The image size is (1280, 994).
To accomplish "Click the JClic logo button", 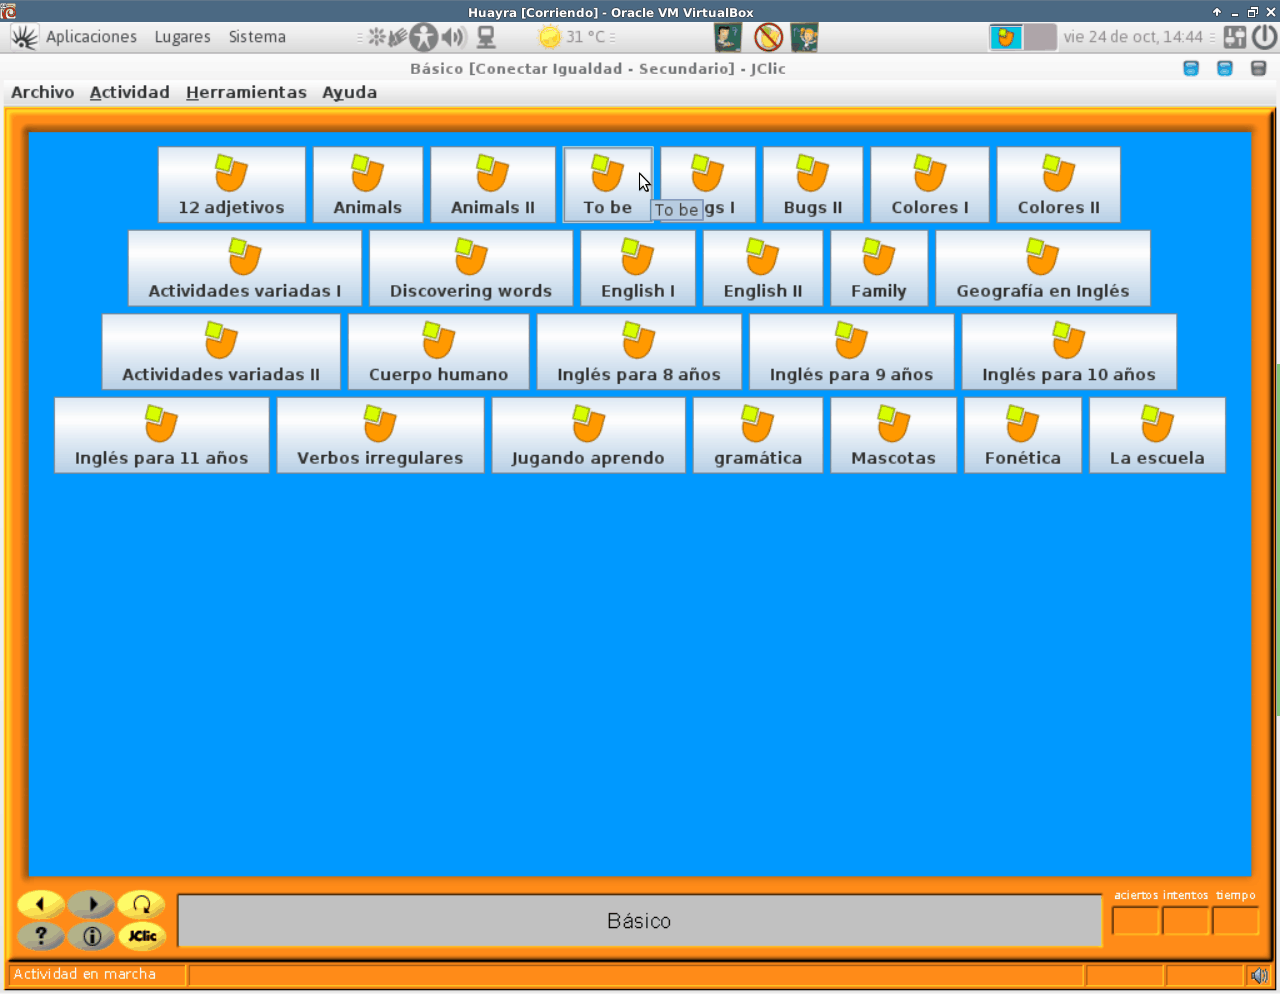I will click(x=142, y=936).
